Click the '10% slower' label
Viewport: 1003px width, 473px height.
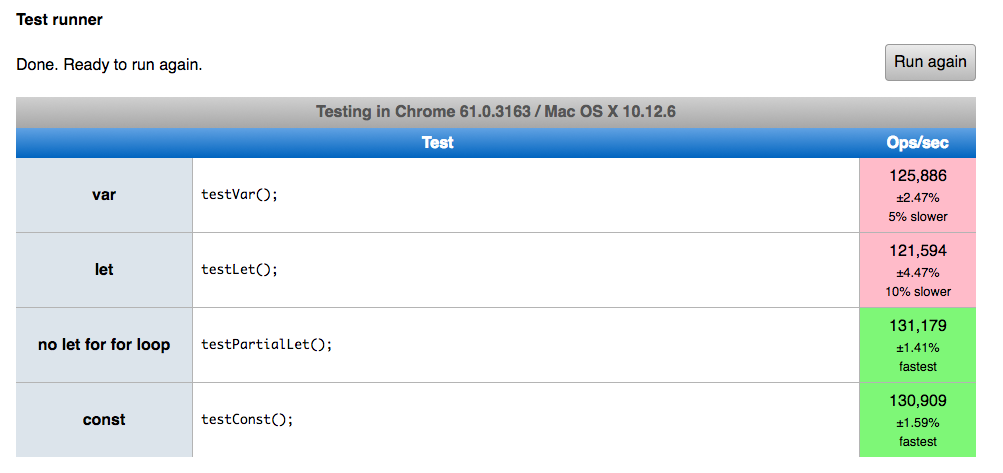click(x=917, y=291)
